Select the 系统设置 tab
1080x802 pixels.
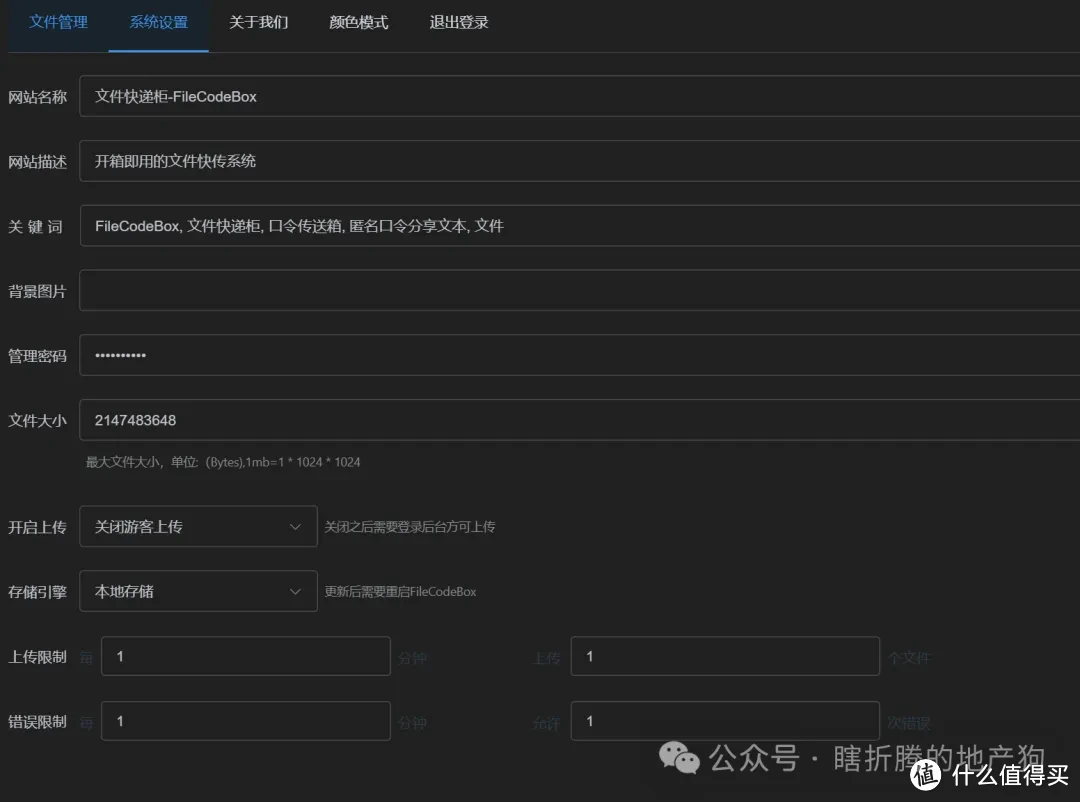[157, 21]
